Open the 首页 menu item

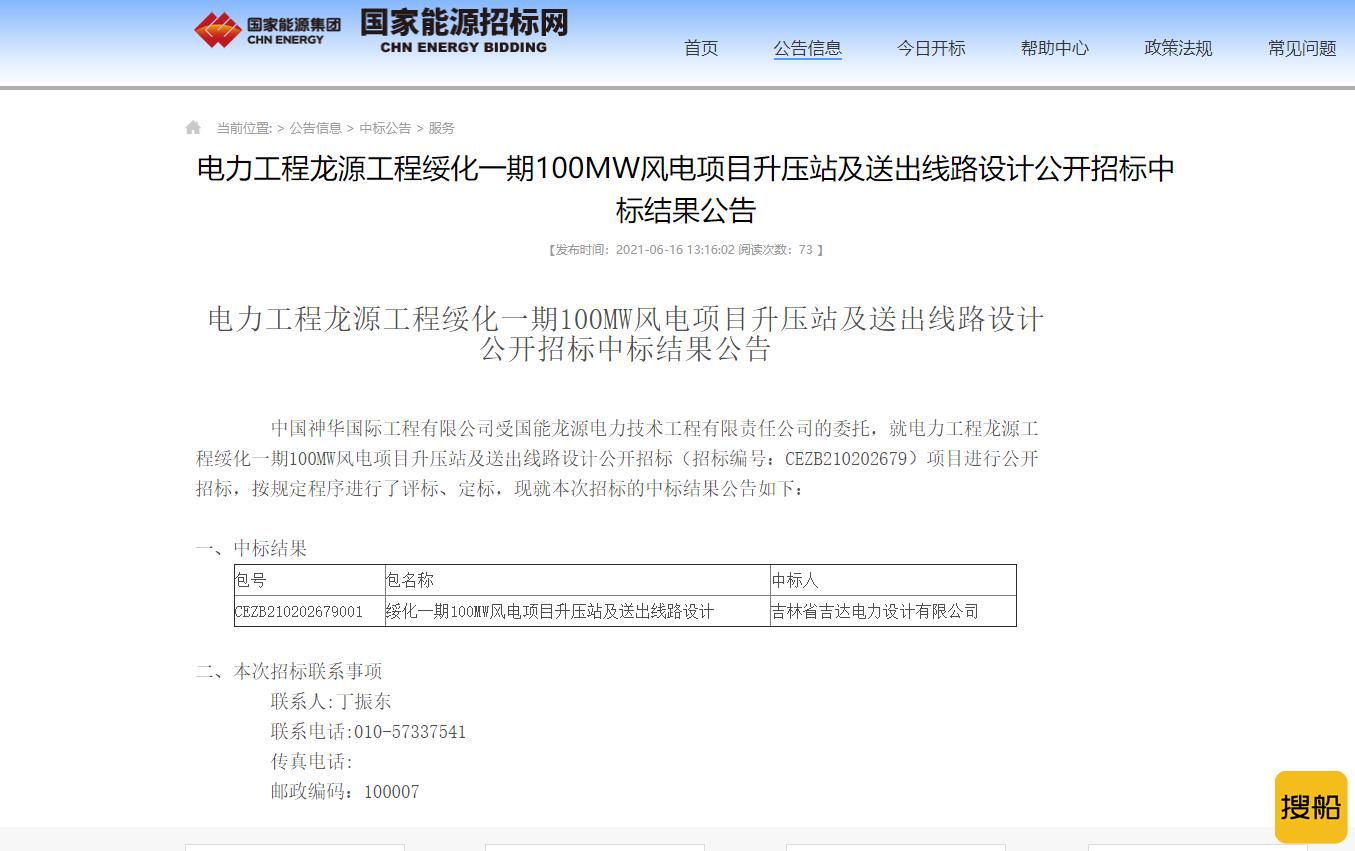pos(701,48)
